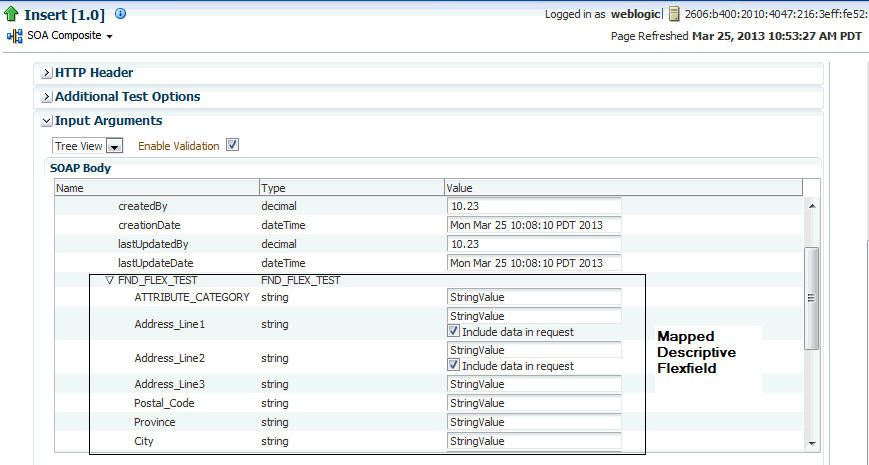The height and width of the screenshot is (465, 869).
Task: Click the FND_FLEX_TEST type cell
Action: click(300, 280)
